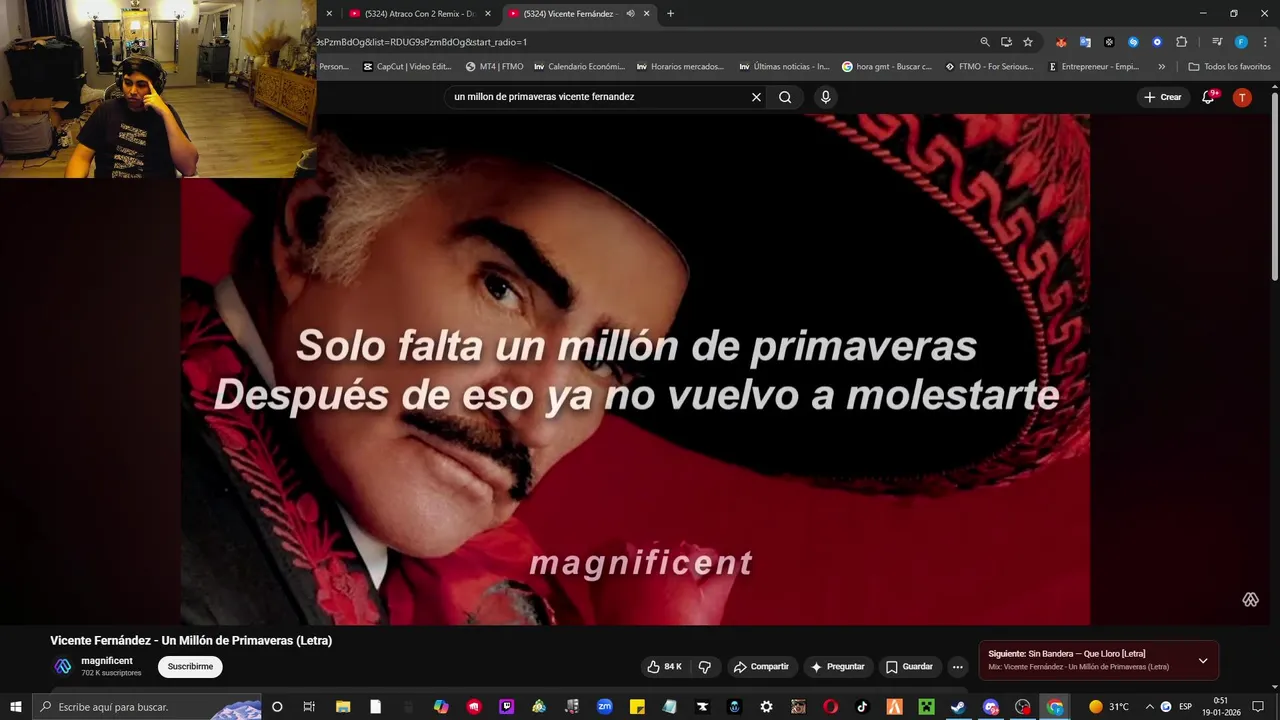Open the YouTube account avatar menu
Viewport: 1280px width, 720px height.
1242,97
